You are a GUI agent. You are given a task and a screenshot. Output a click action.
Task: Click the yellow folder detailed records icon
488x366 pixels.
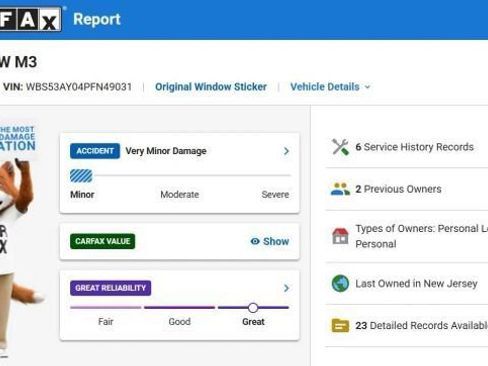point(340,325)
